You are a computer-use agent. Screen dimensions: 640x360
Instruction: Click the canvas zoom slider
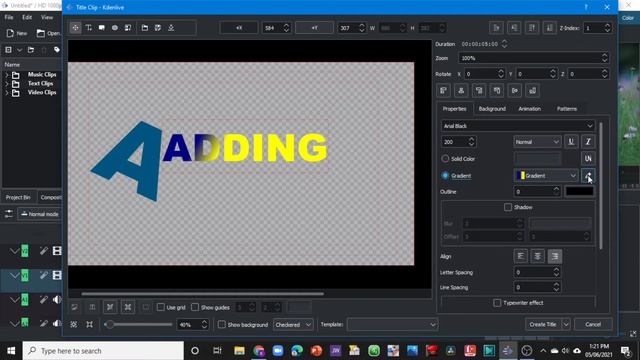[139, 324]
